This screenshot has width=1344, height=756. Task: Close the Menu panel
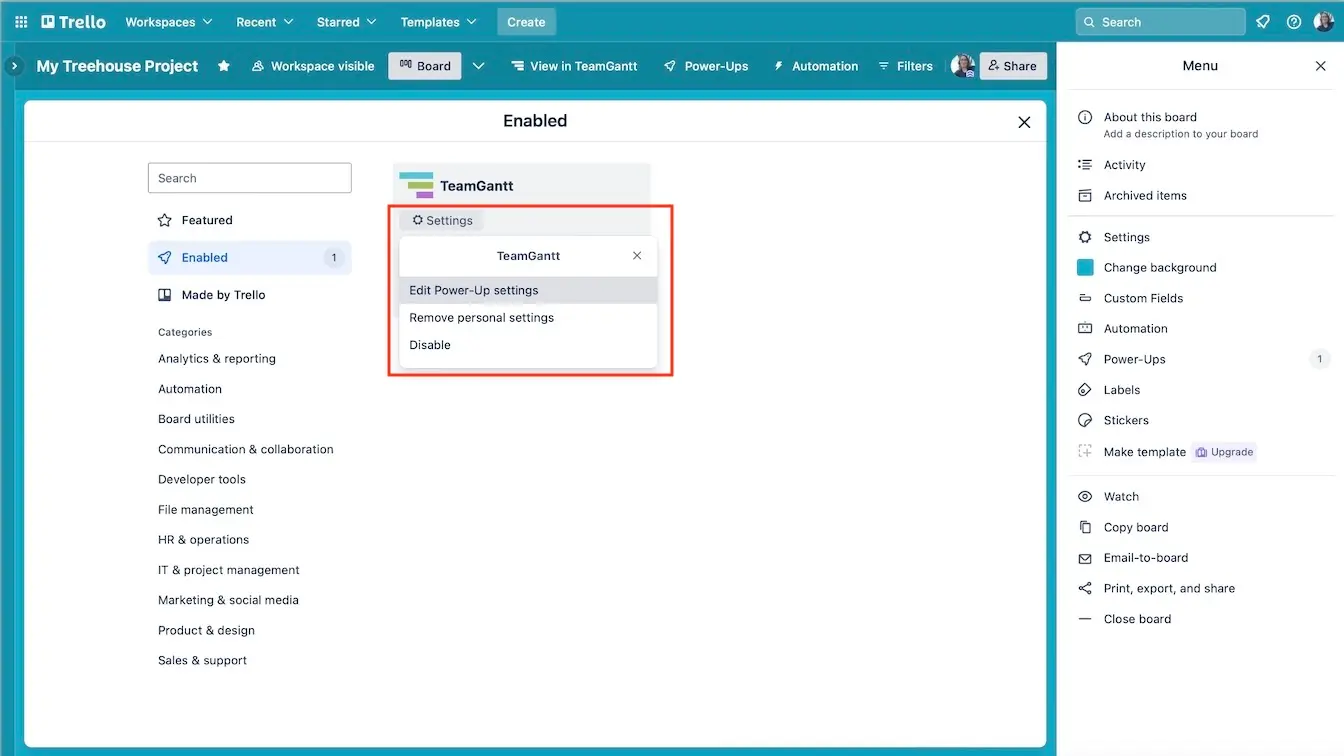[x=1320, y=66]
